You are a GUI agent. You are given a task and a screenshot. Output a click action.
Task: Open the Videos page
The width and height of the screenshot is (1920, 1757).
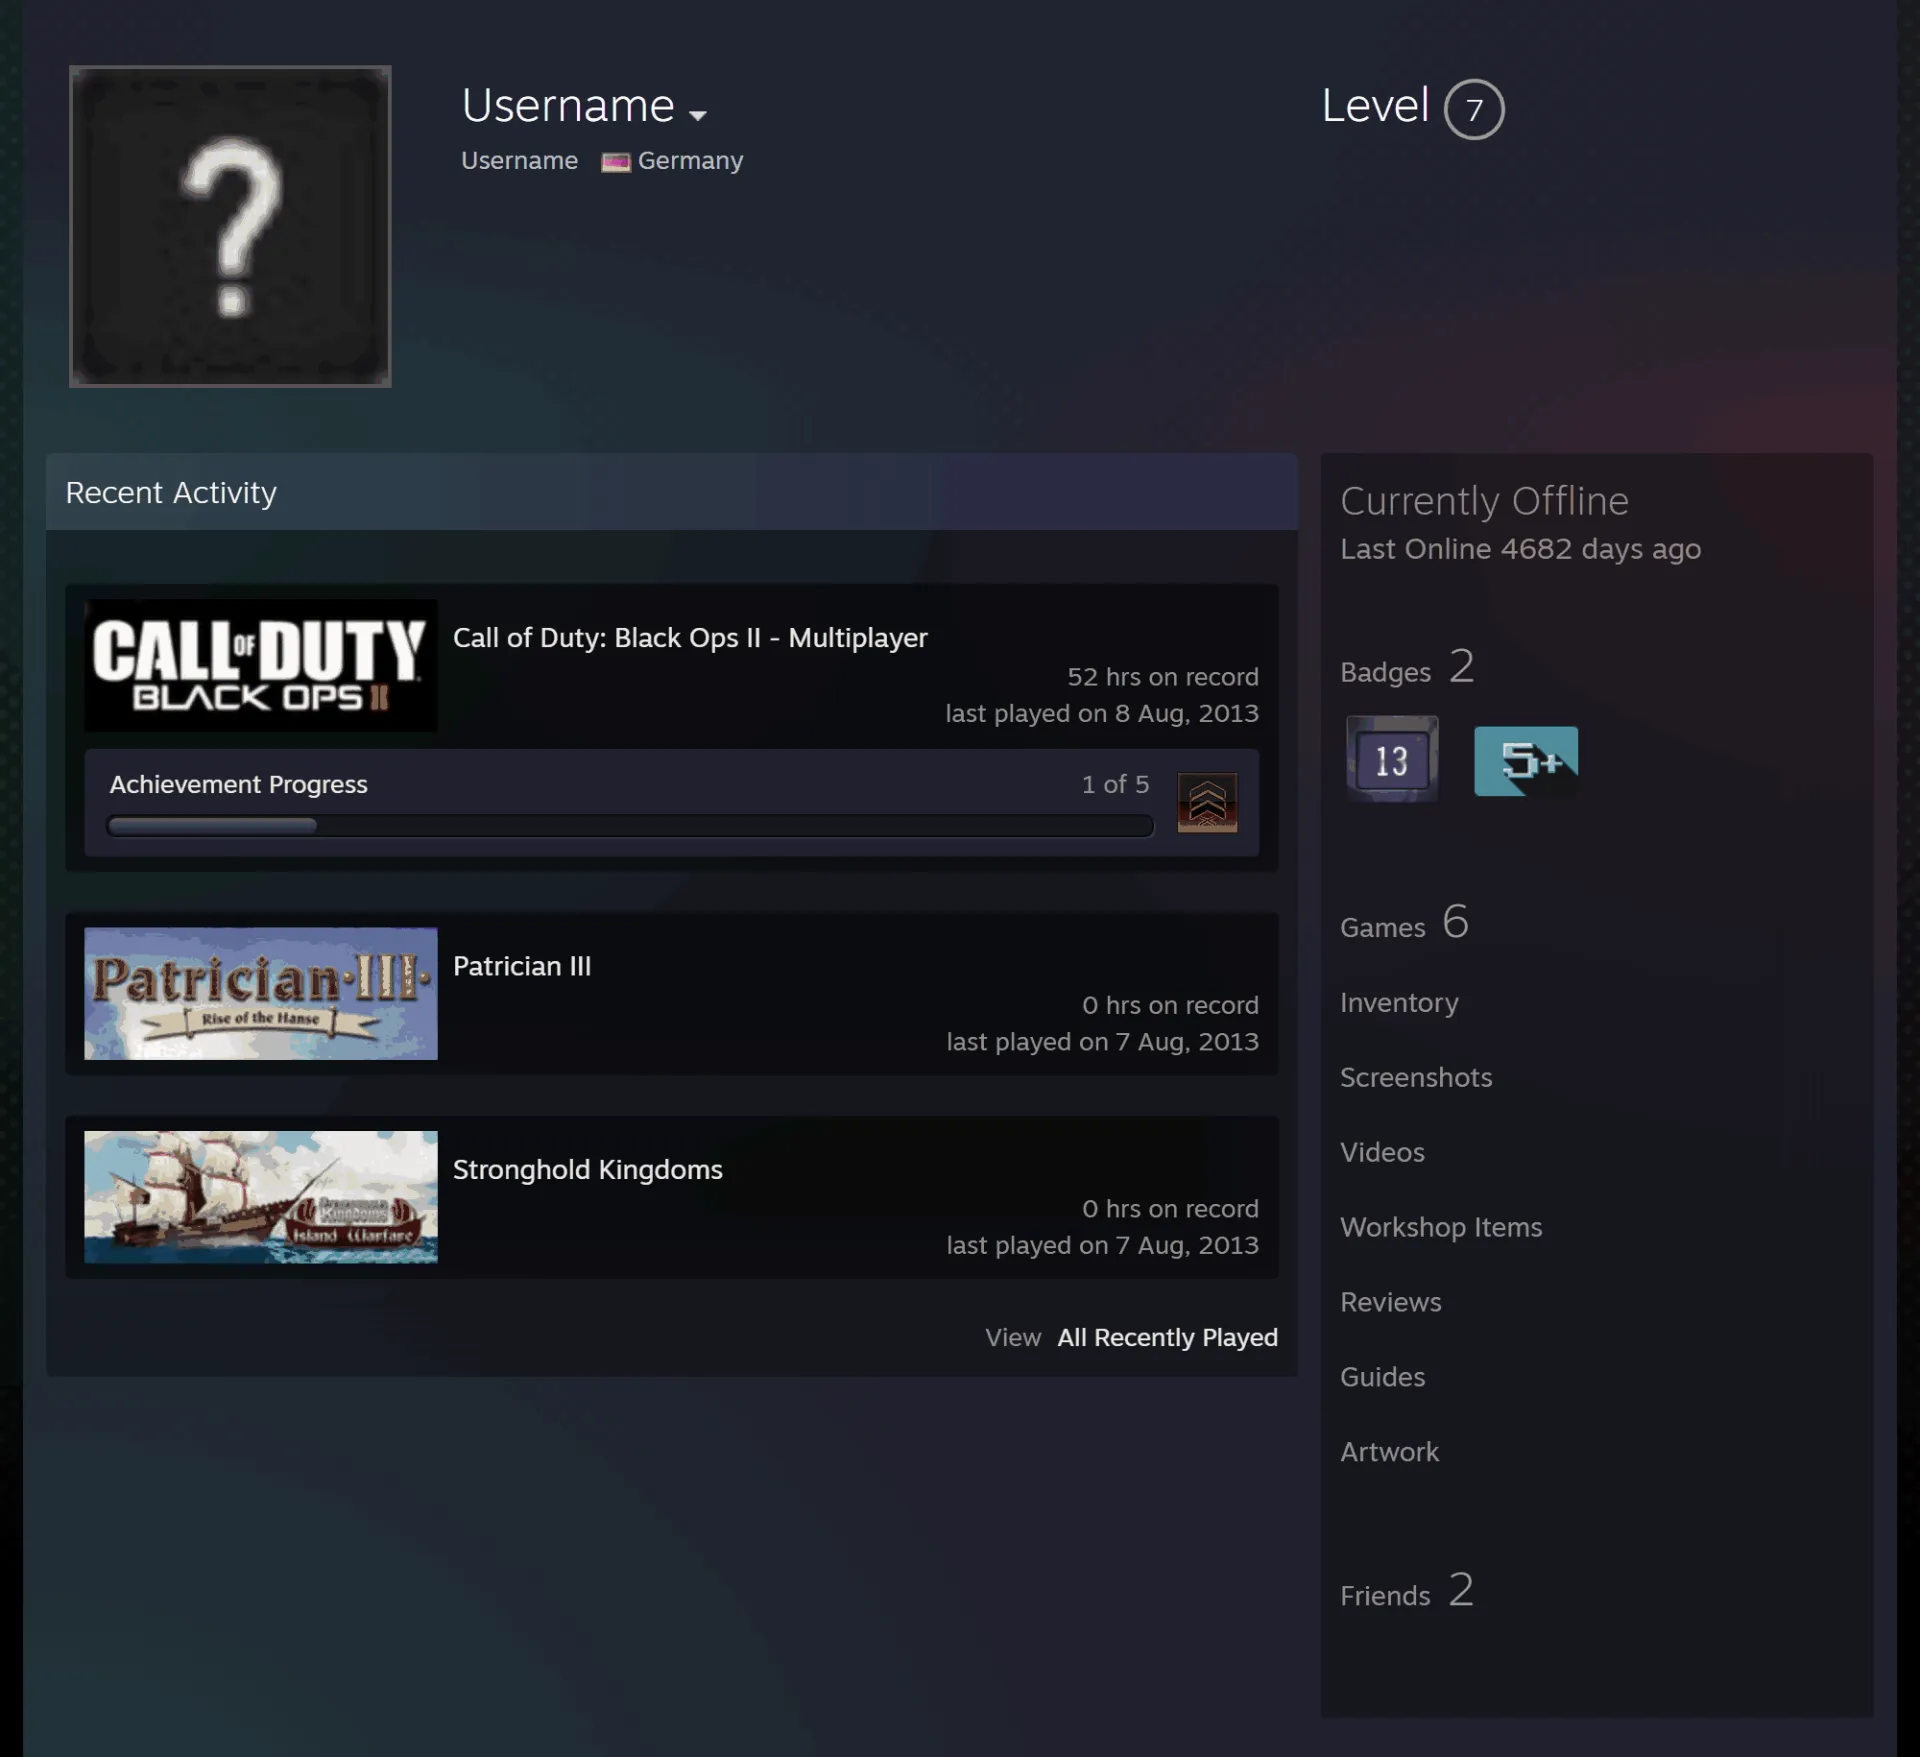(x=1382, y=1152)
